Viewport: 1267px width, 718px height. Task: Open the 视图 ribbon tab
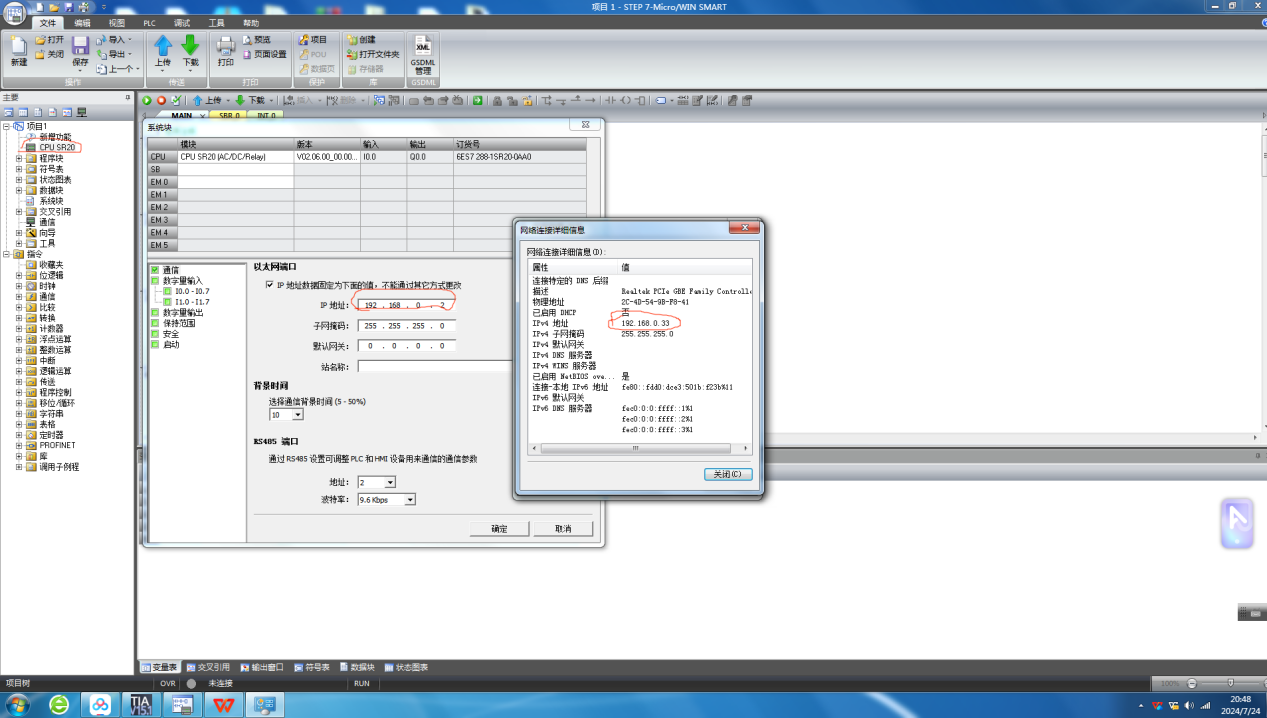pos(117,22)
